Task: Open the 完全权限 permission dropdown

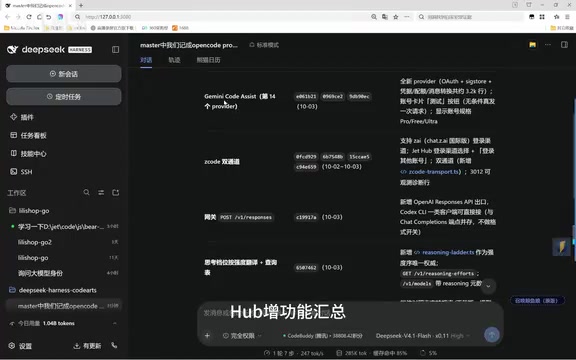Action: click(242, 336)
